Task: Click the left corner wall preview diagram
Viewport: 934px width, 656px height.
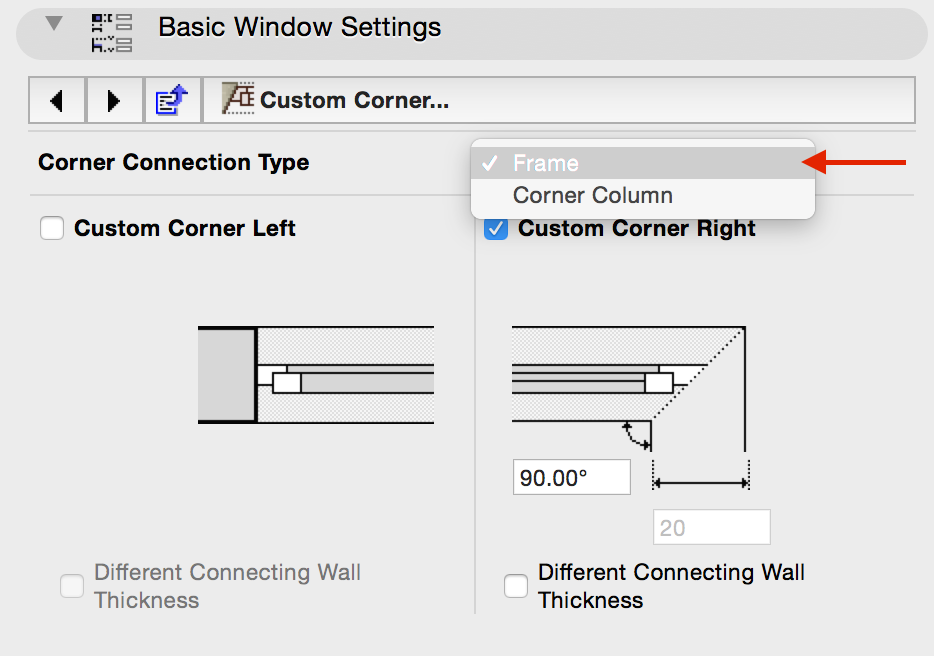Action: tap(316, 374)
